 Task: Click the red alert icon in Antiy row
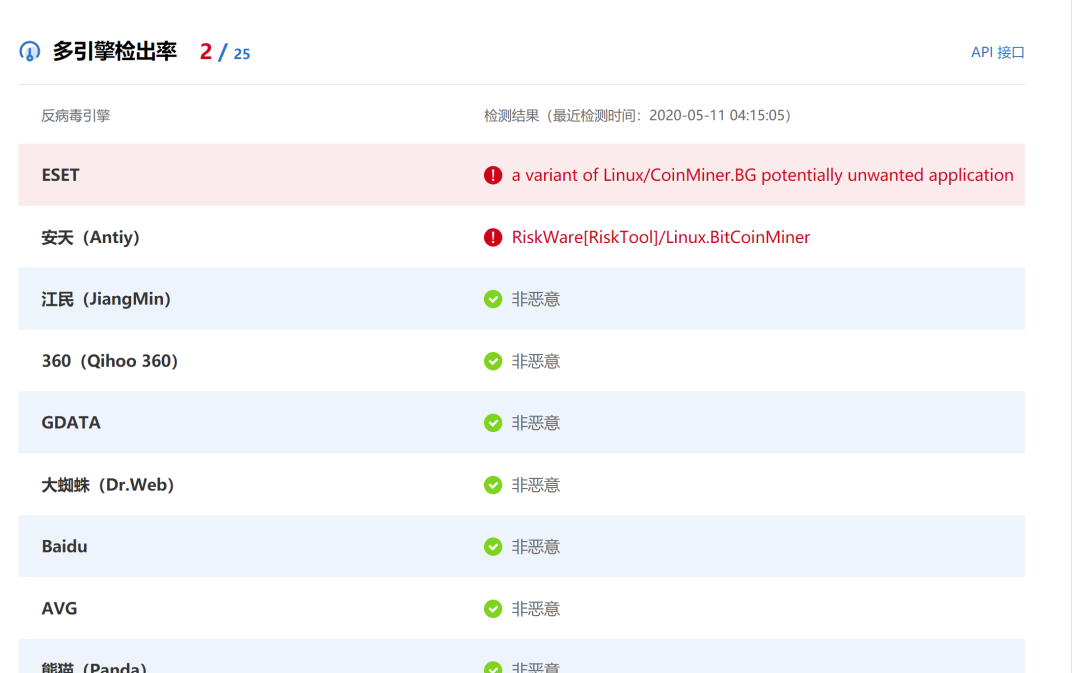pyautogui.click(x=492, y=237)
